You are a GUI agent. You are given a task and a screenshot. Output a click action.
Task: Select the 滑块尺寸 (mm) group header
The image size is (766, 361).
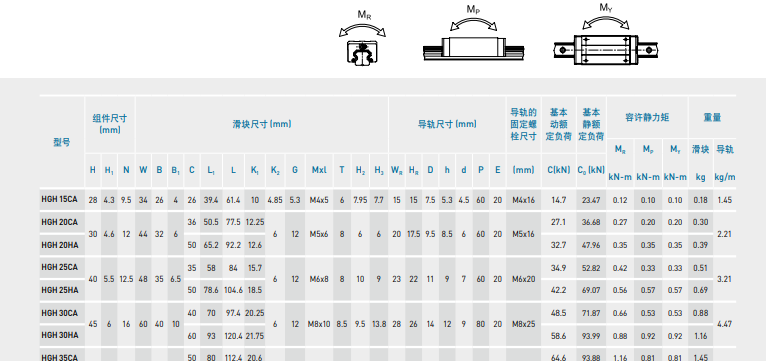click(262, 124)
